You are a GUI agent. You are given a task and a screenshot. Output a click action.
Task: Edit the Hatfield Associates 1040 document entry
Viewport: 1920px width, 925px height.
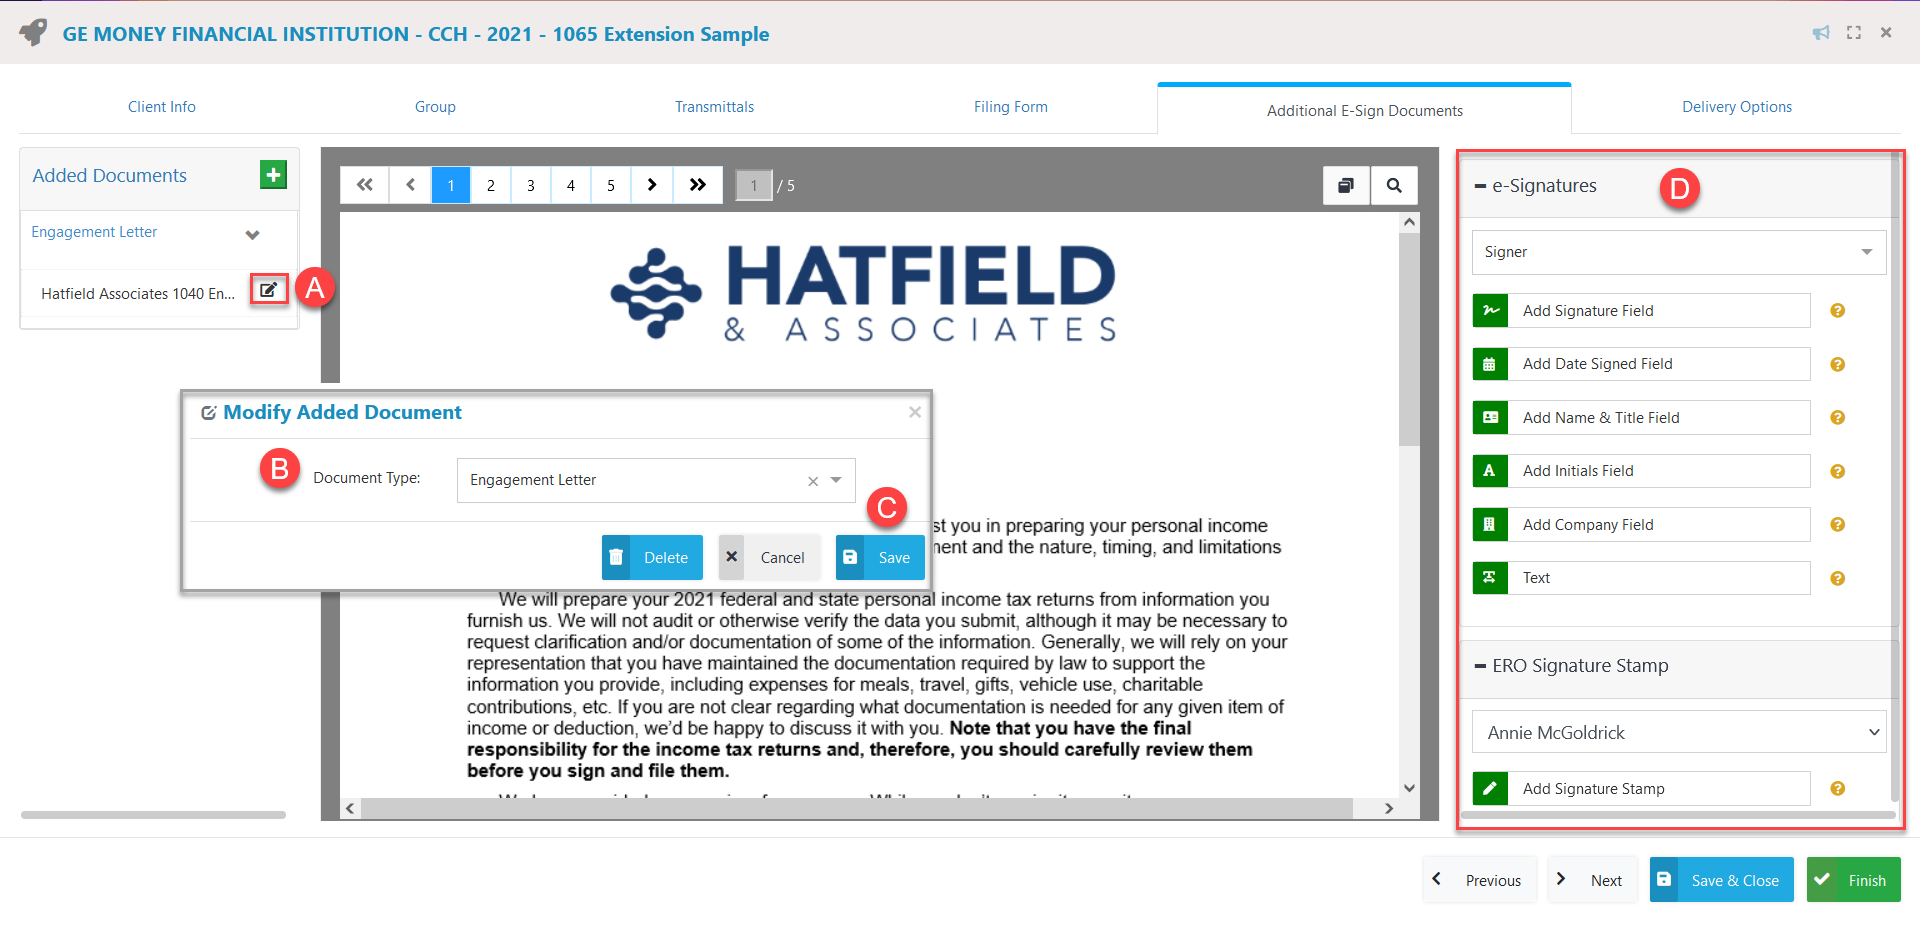click(x=268, y=290)
